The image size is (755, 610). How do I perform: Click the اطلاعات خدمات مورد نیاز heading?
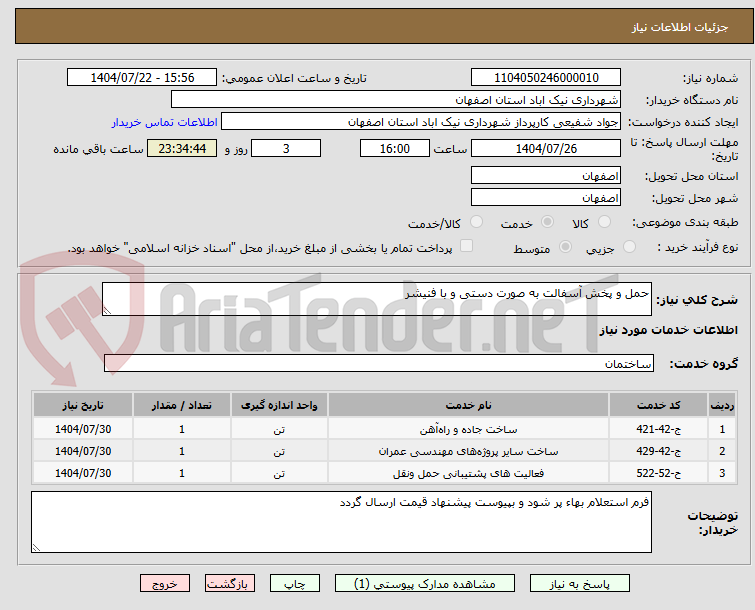coord(668,330)
